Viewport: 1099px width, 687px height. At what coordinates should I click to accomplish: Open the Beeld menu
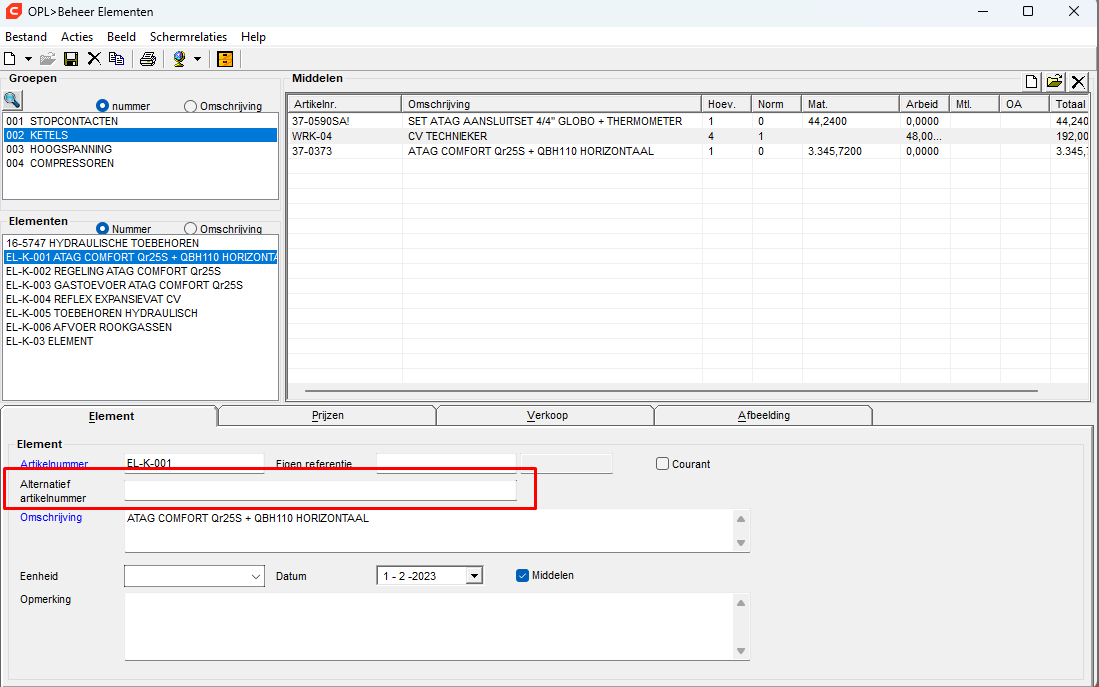point(121,37)
